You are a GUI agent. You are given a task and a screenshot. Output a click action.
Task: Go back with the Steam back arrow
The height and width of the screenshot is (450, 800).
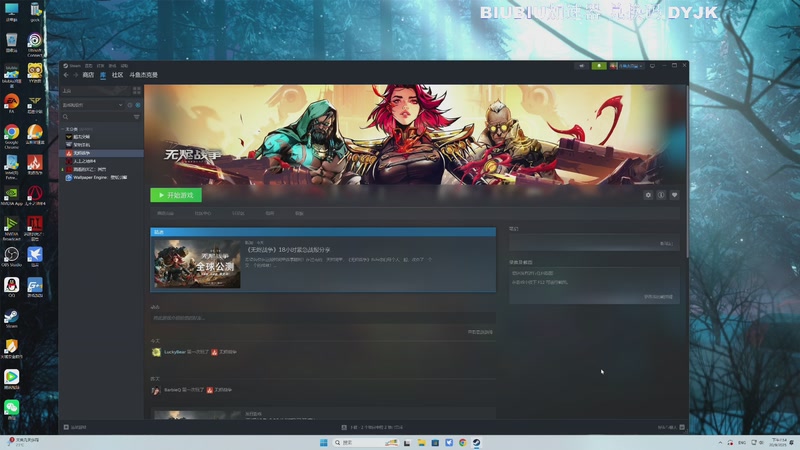[x=66, y=75]
